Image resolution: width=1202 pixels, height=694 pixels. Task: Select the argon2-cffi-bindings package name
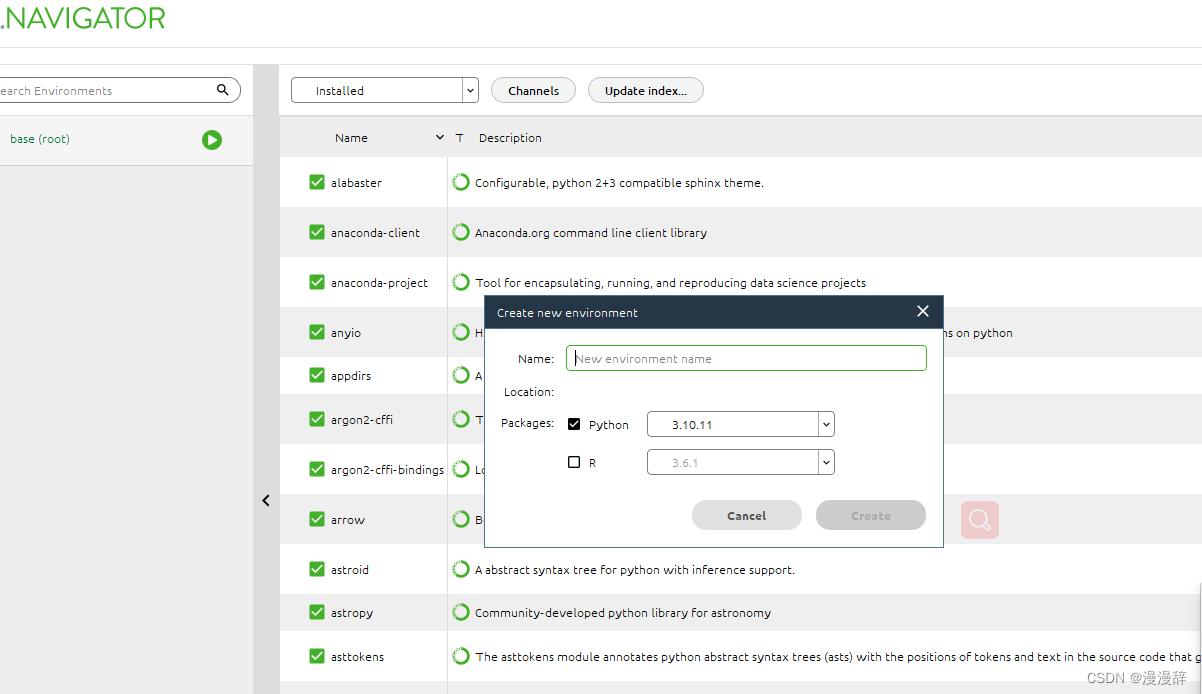[x=387, y=470]
